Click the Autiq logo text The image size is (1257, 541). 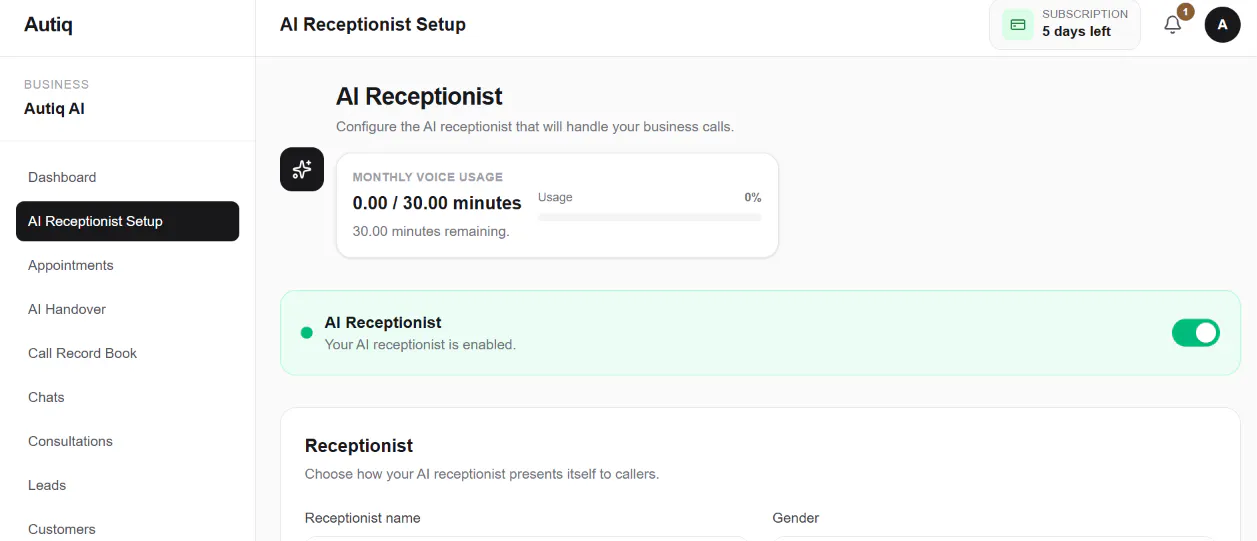click(48, 24)
